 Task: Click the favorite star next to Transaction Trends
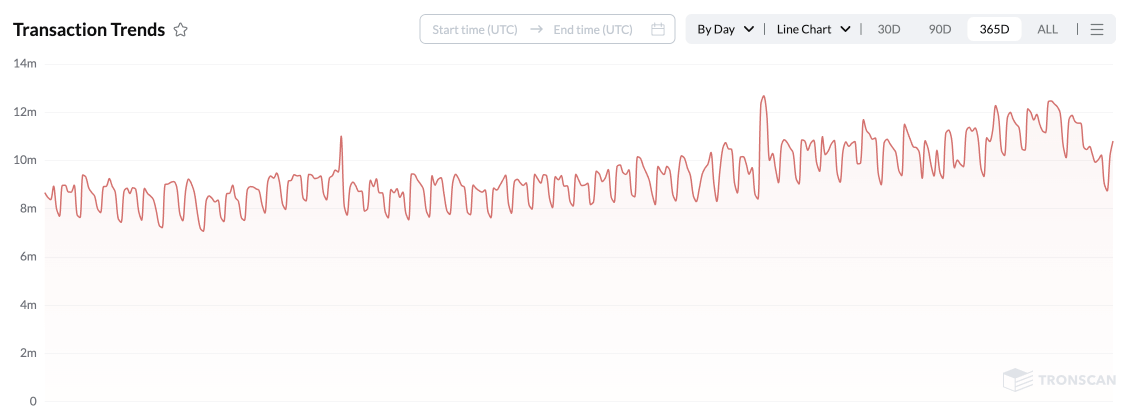pyautogui.click(x=181, y=30)
